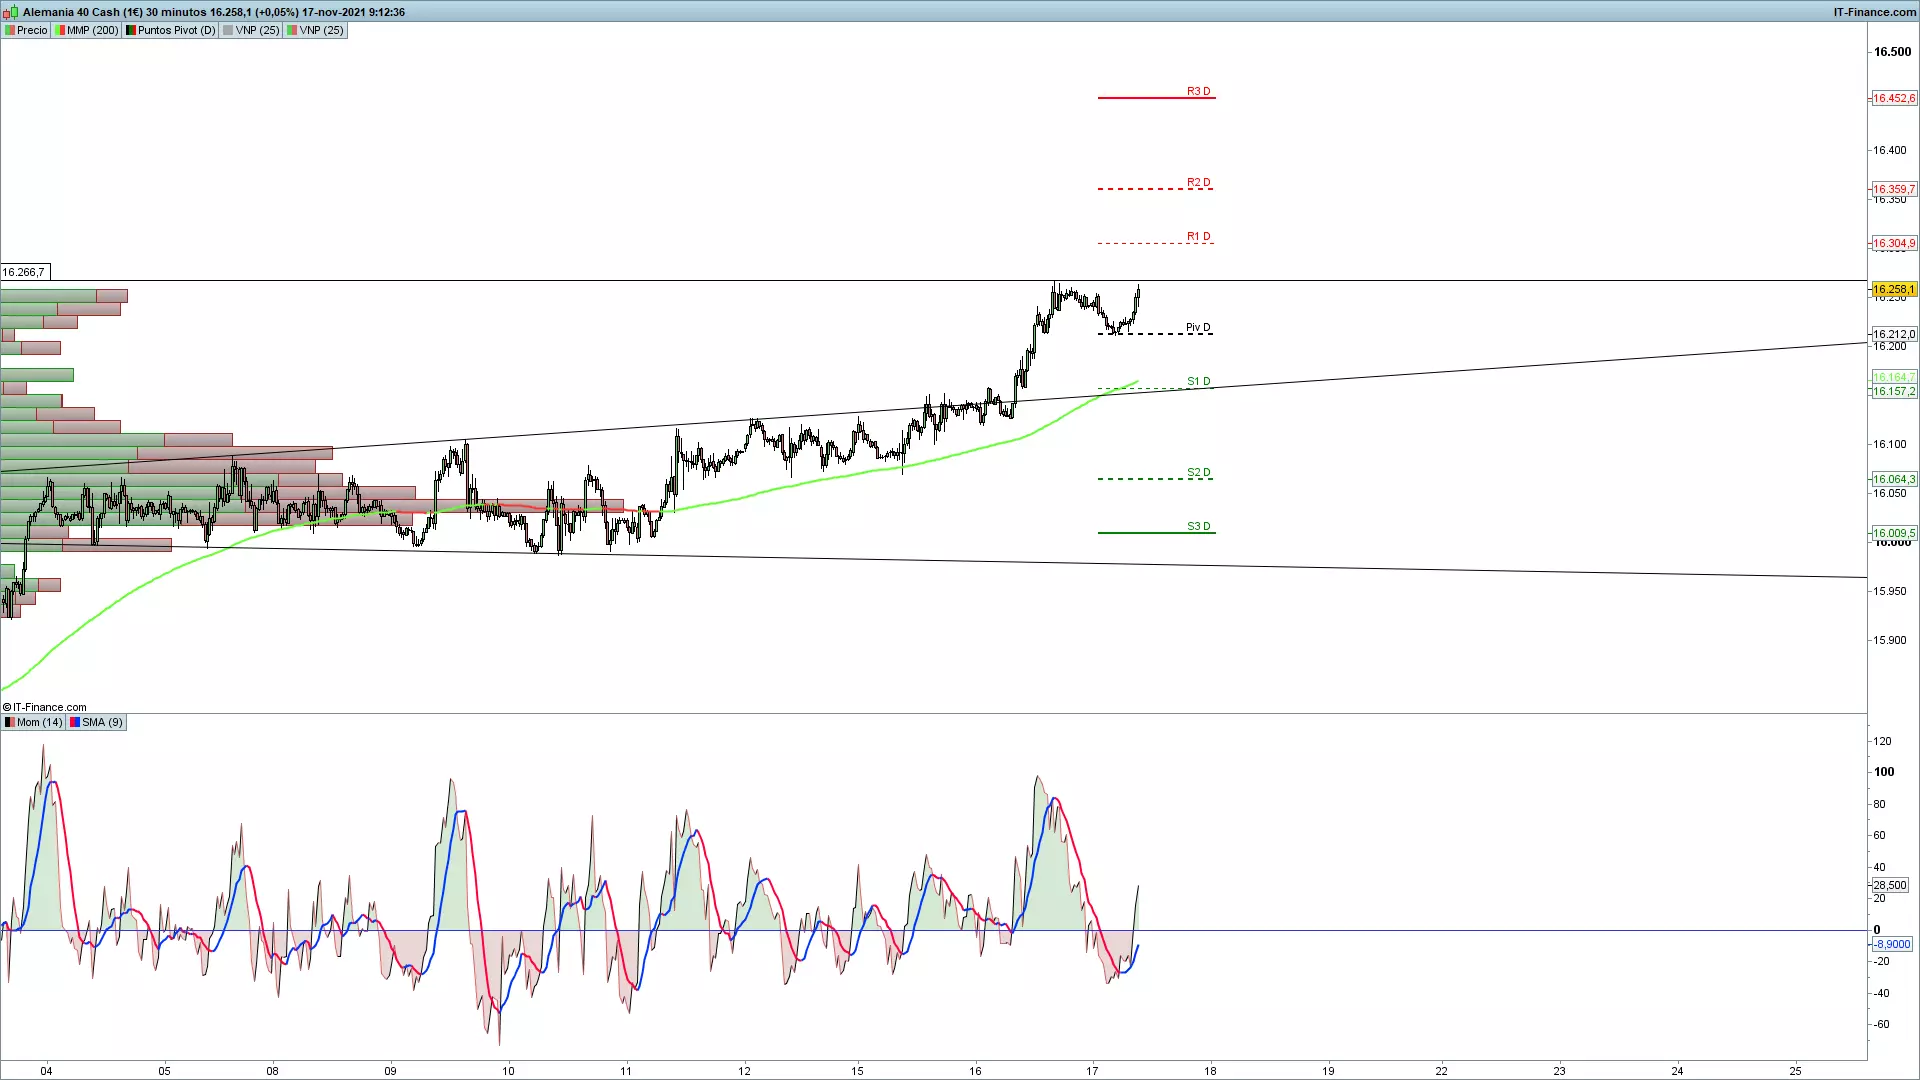Click the S1 D pivot support label
The image size is (1920, 1080).
tap(1198, 381)
